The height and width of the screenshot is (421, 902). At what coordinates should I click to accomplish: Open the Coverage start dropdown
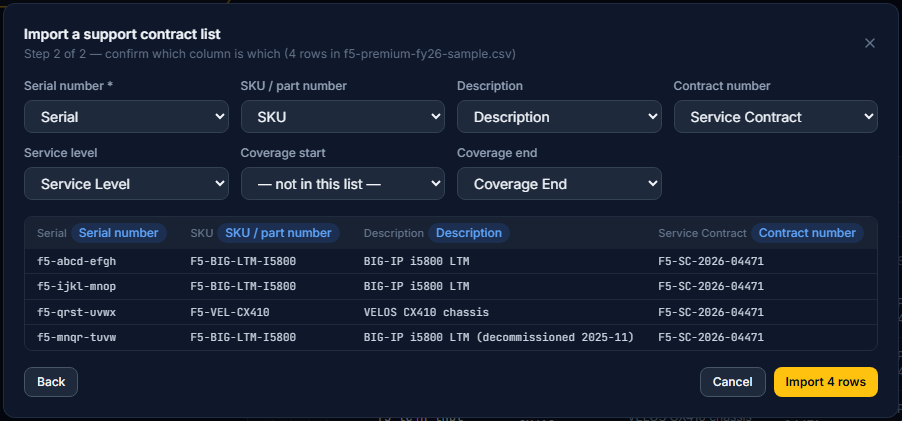click(343, 183)
